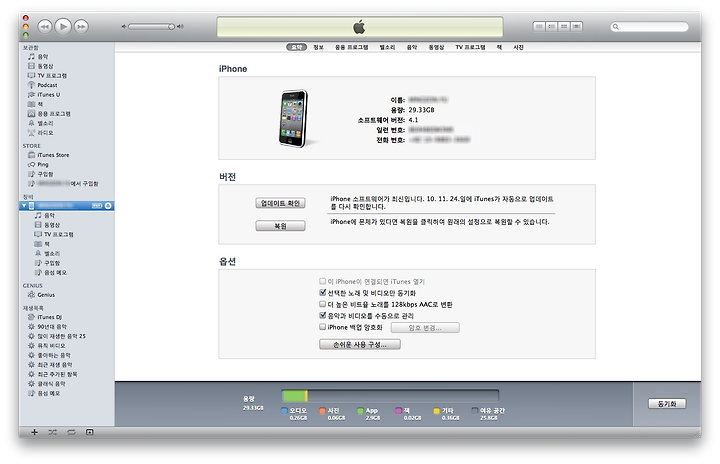This screenshot has height=464, width=720.
Task: Open 라디오 in the sidebar
Action: (x=40, y=133)
